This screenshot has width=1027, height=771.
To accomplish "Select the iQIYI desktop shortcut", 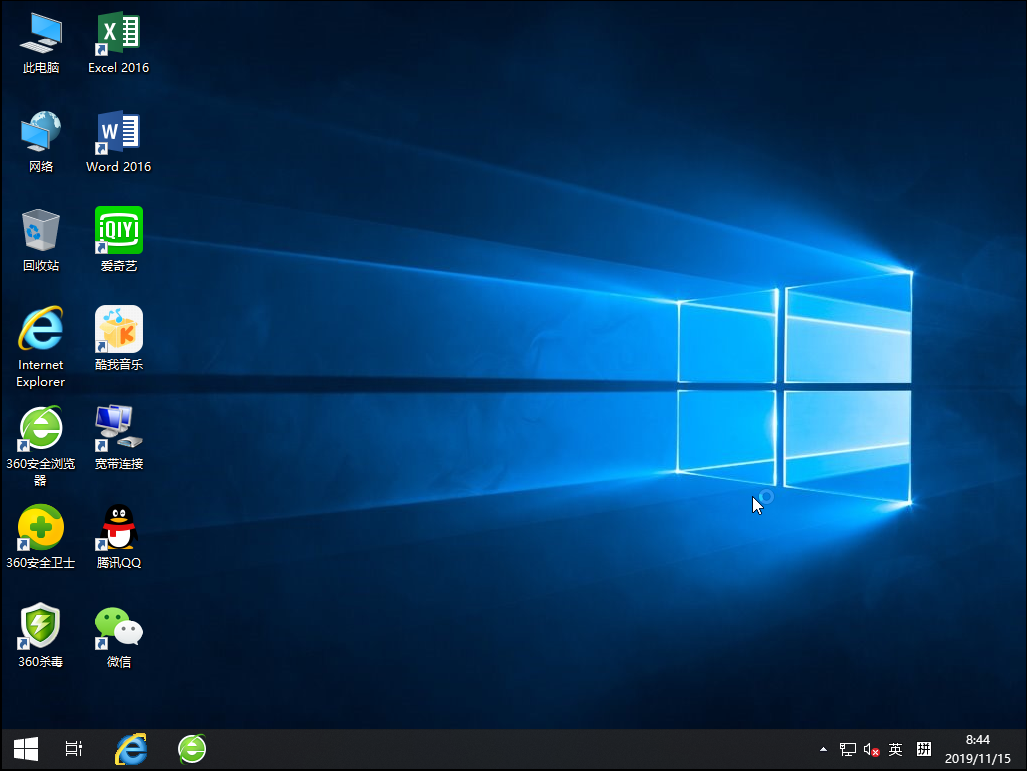I will pos(118,231).
